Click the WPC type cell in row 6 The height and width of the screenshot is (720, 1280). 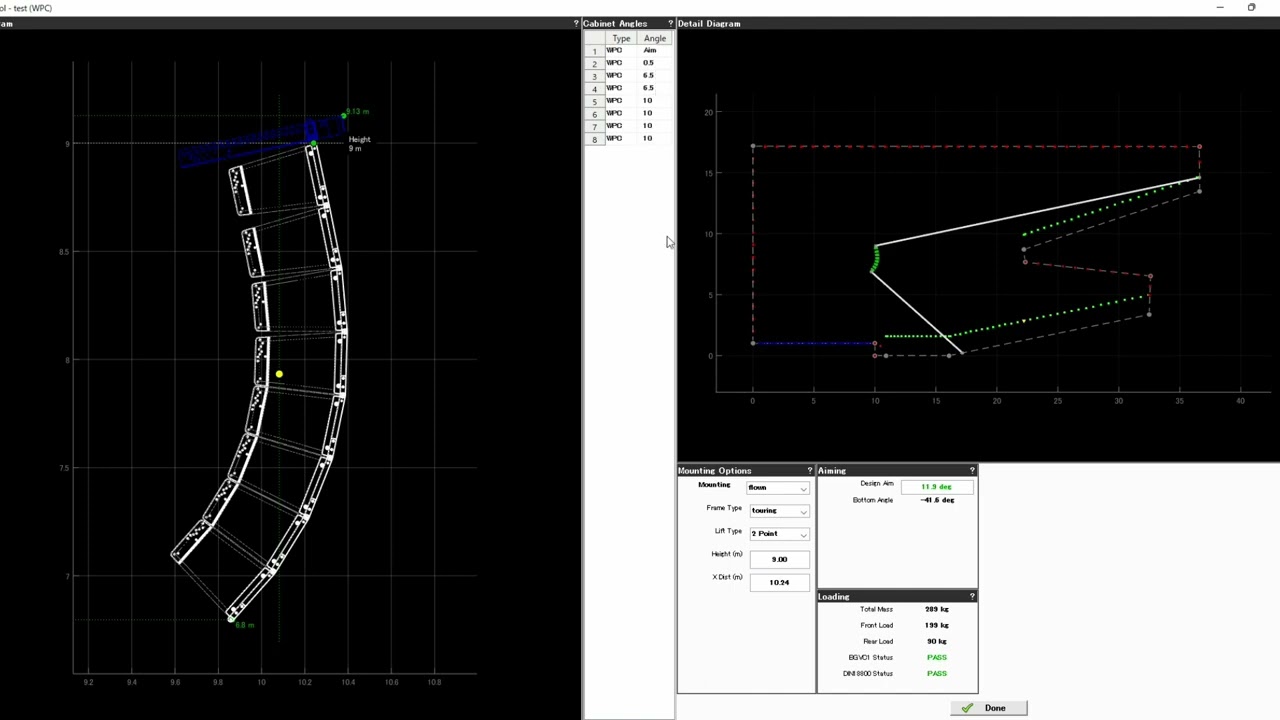coord(615,113)
